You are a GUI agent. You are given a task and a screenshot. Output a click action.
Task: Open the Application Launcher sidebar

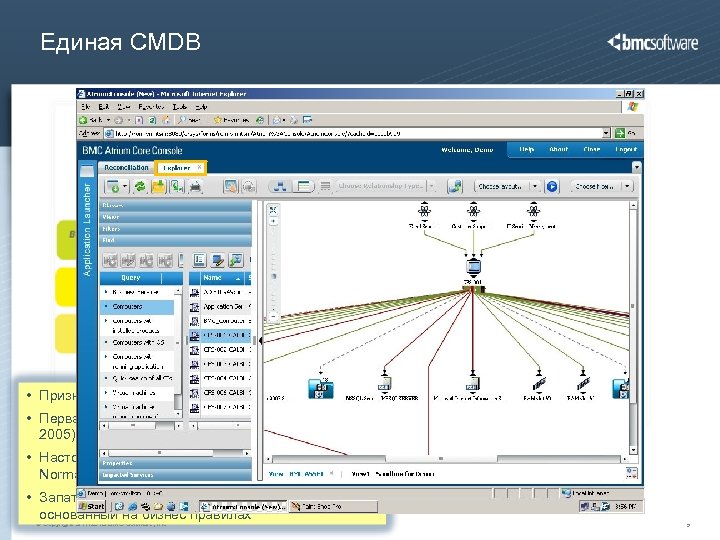[87, 230]
